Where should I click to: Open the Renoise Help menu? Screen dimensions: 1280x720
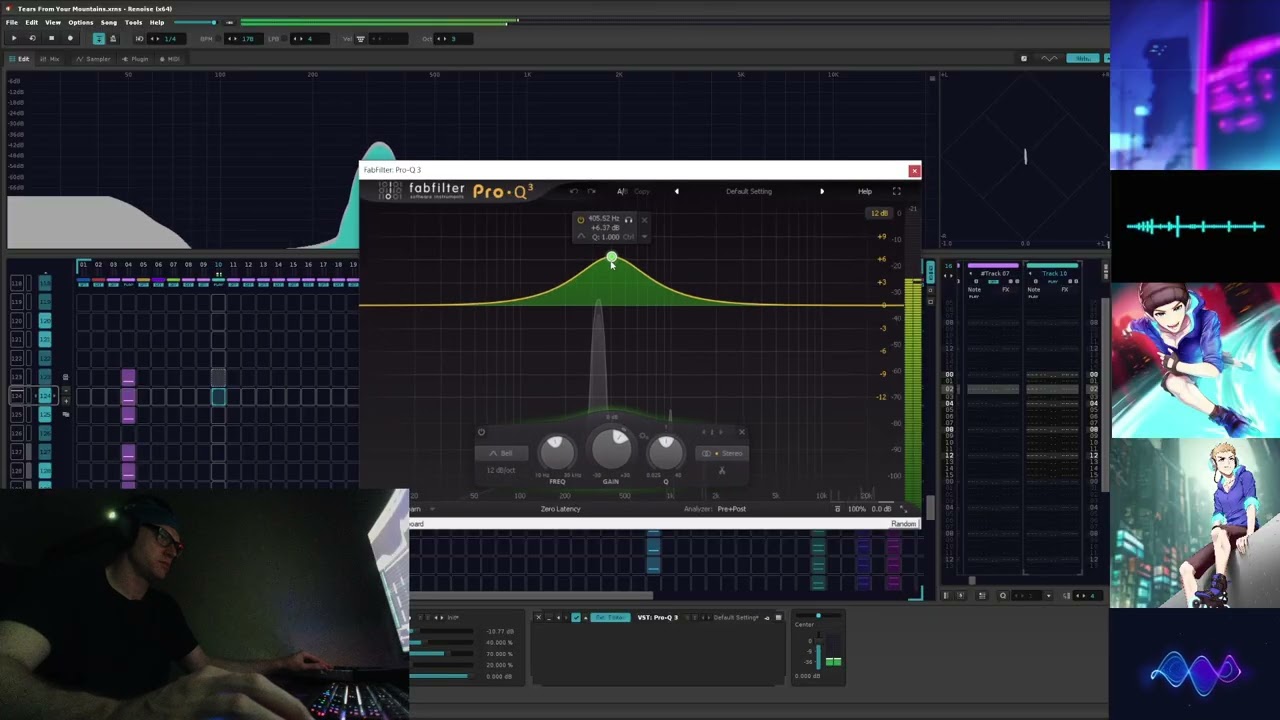(157, 22)
